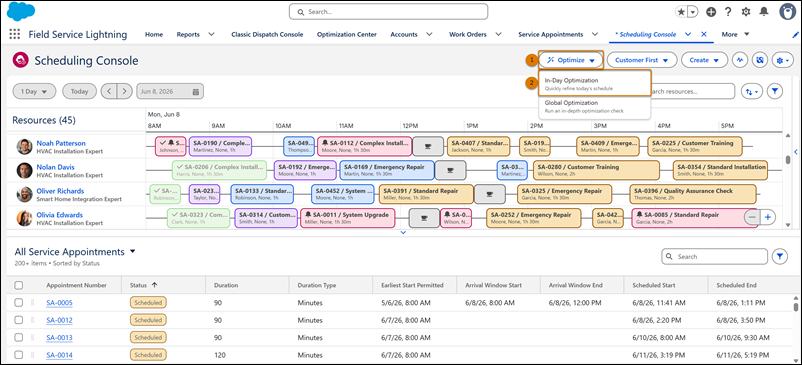Click the map view icon button

click(760, 60)
